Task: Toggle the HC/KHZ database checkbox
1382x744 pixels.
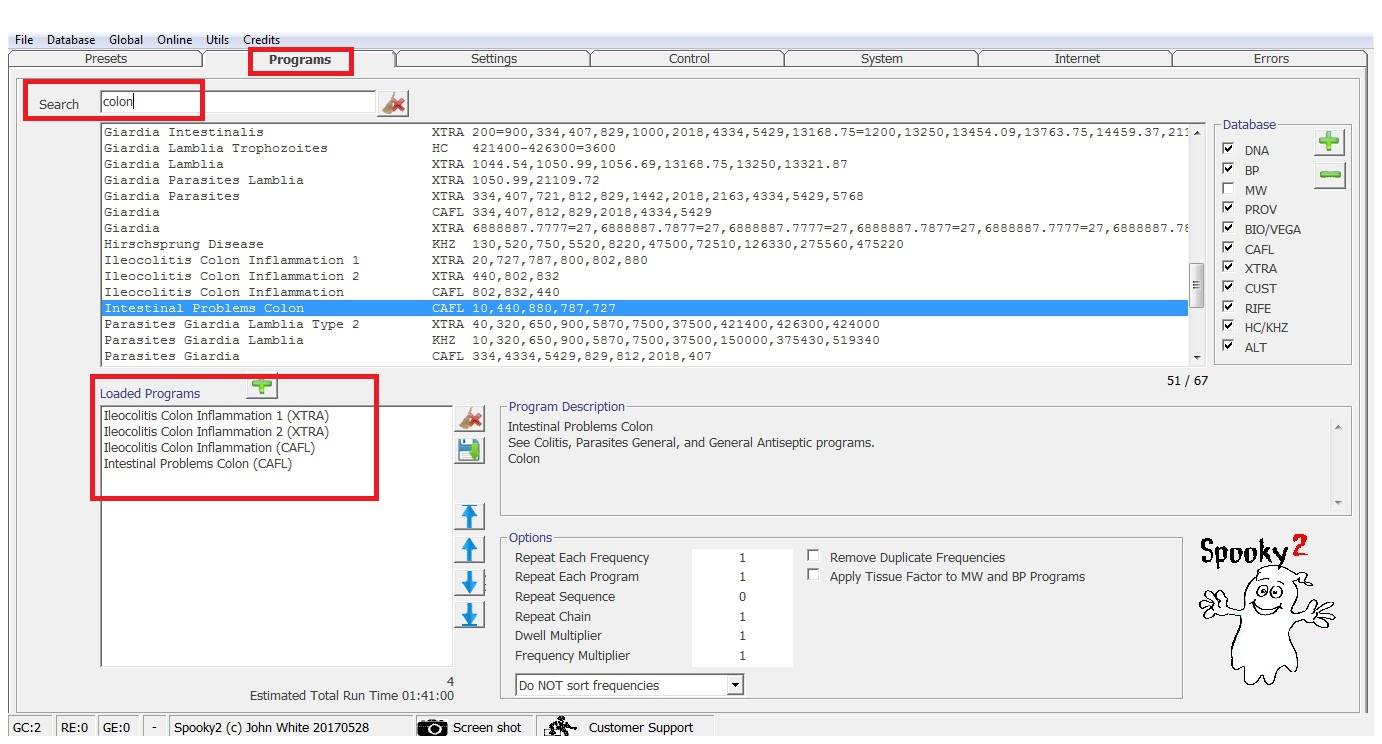Action: pyautogui.click(x=1228, y=326)
